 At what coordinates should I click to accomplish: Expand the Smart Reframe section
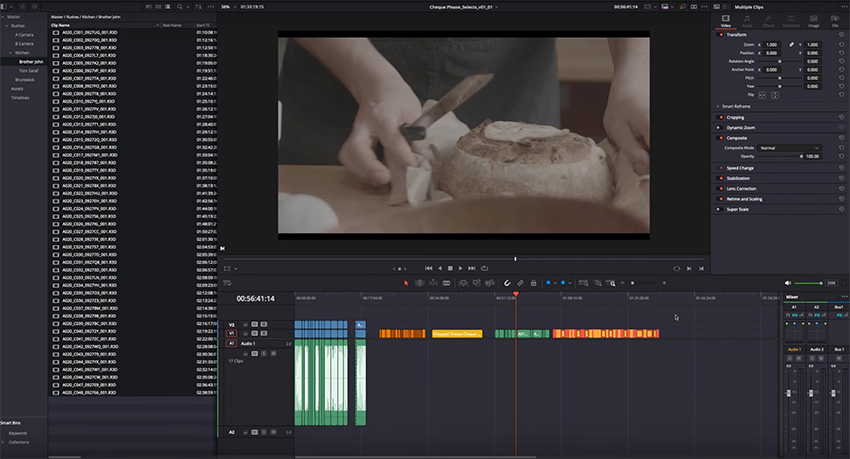(x=720, y=106)
